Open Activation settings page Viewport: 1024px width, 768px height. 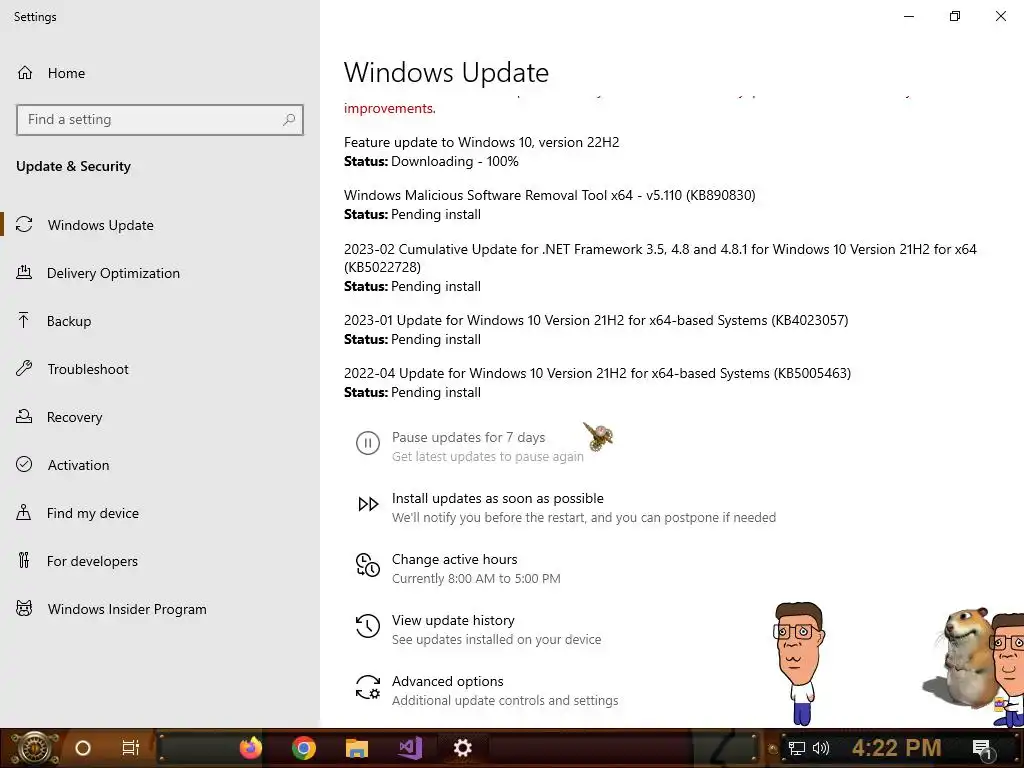(x=78, y=465)
